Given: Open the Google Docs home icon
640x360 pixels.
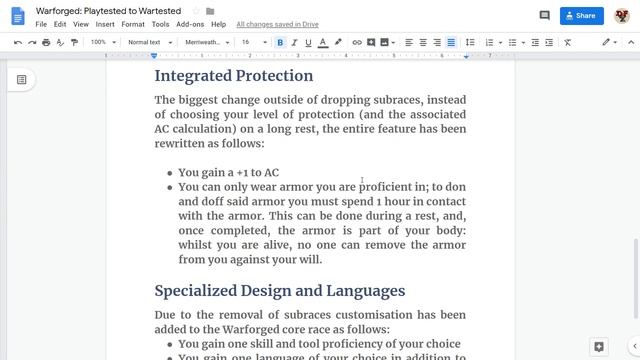Looking at the screenshot, I should point(18,16).
